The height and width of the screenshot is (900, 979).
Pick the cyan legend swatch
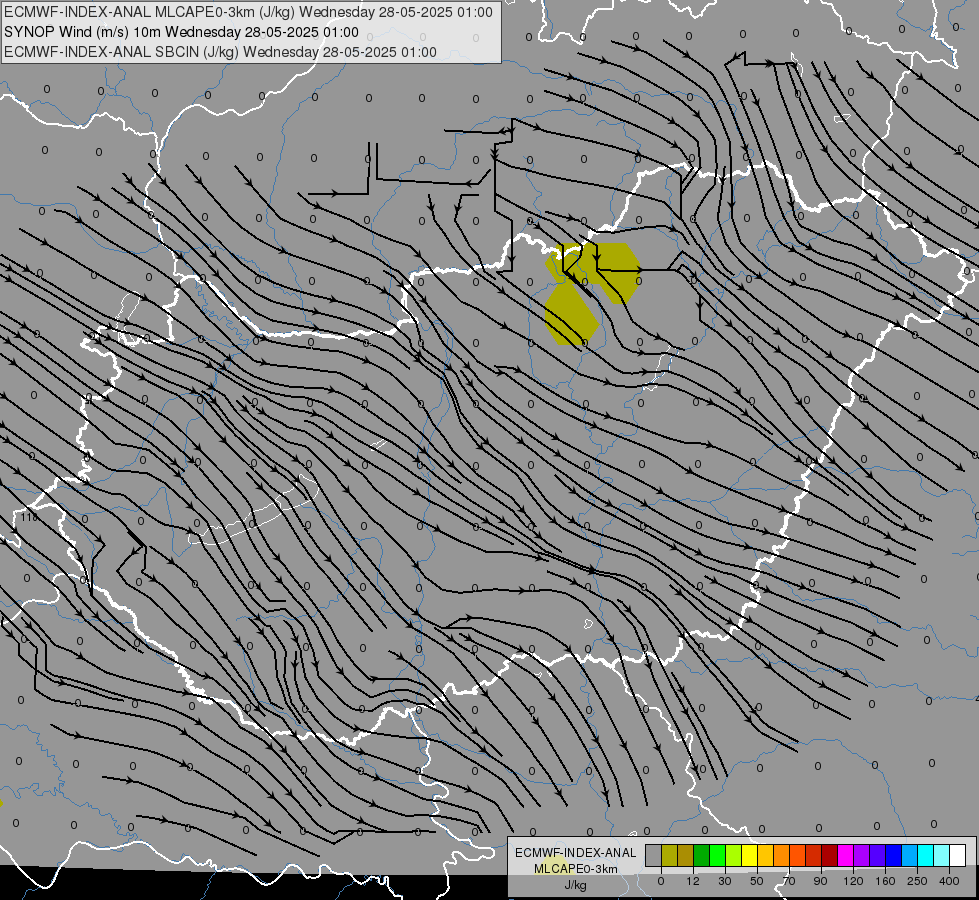tap(927, 855)
